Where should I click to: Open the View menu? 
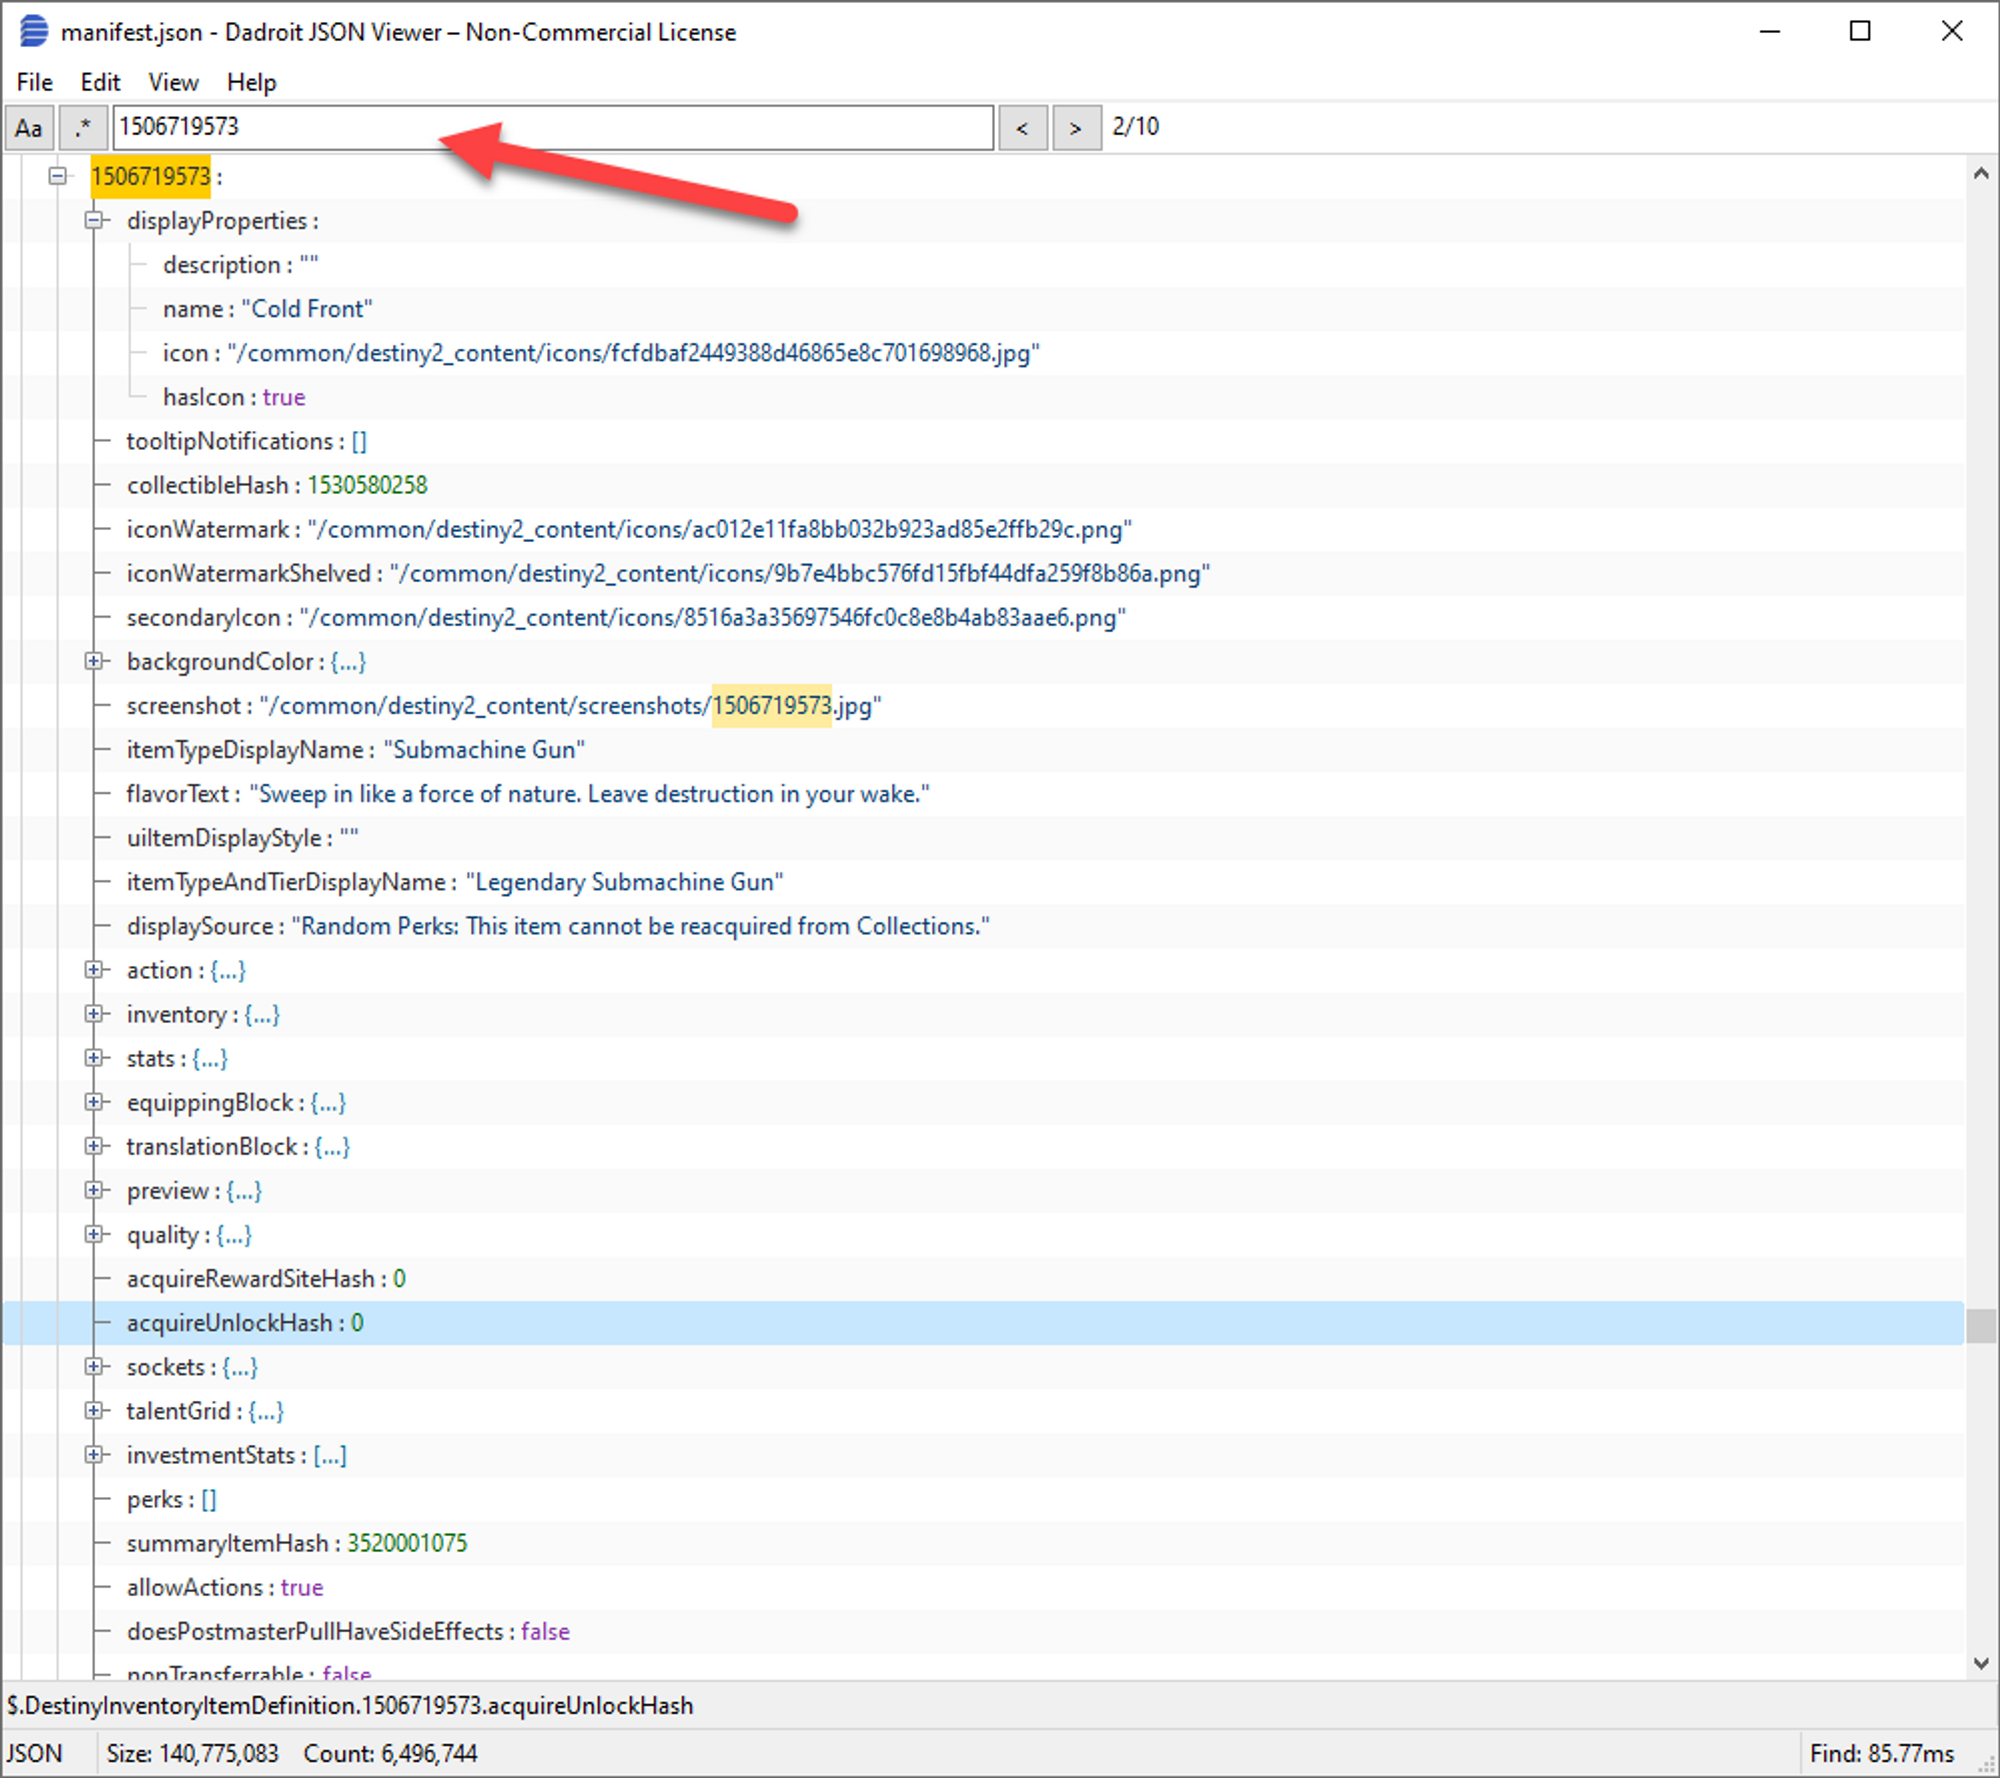tap(173, 82)
